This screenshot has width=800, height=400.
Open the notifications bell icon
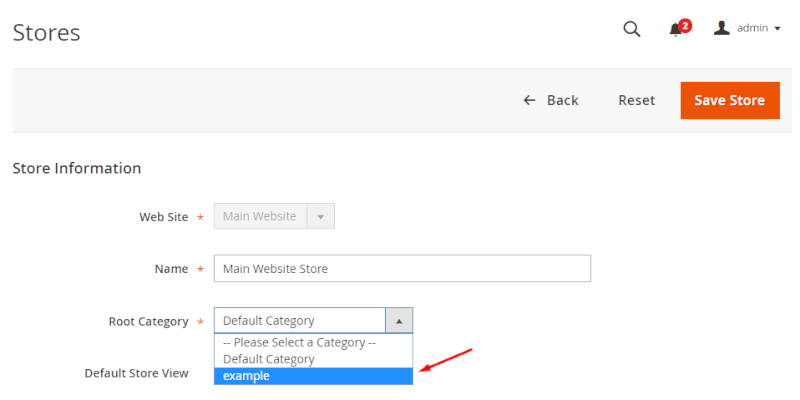[676, 30]
